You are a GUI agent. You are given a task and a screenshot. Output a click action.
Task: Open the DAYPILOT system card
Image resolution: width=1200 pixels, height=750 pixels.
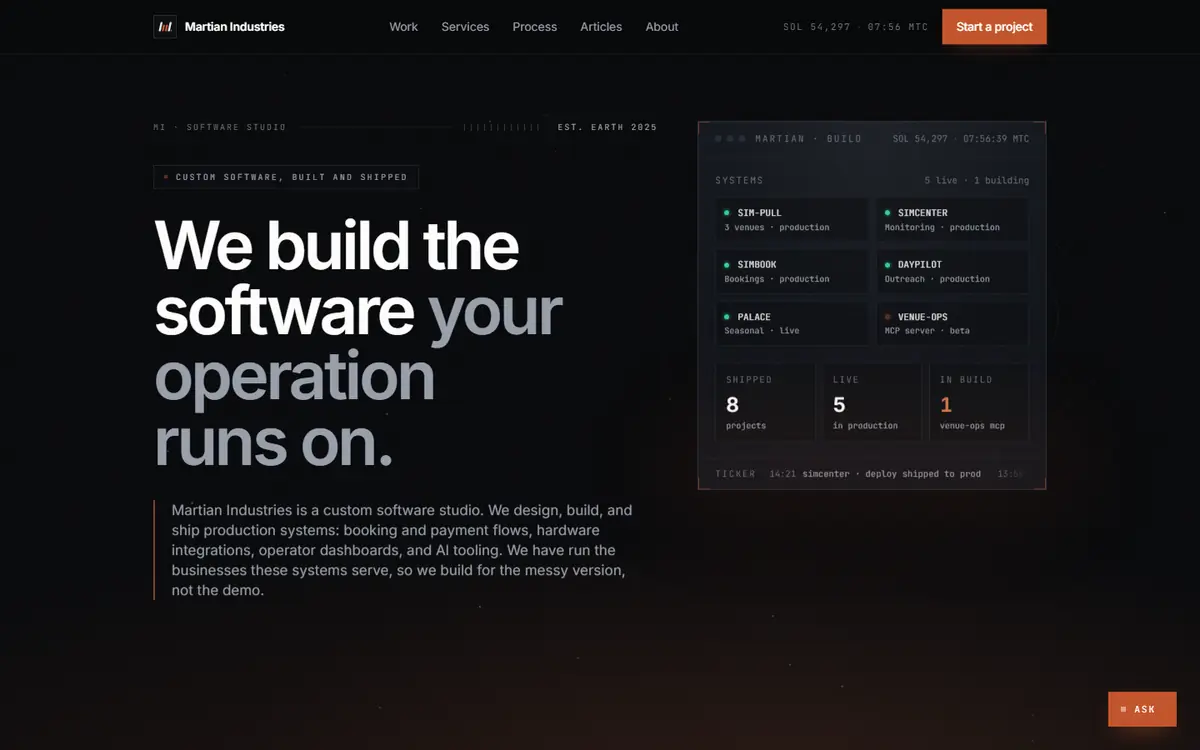click(x=952, y=272)
